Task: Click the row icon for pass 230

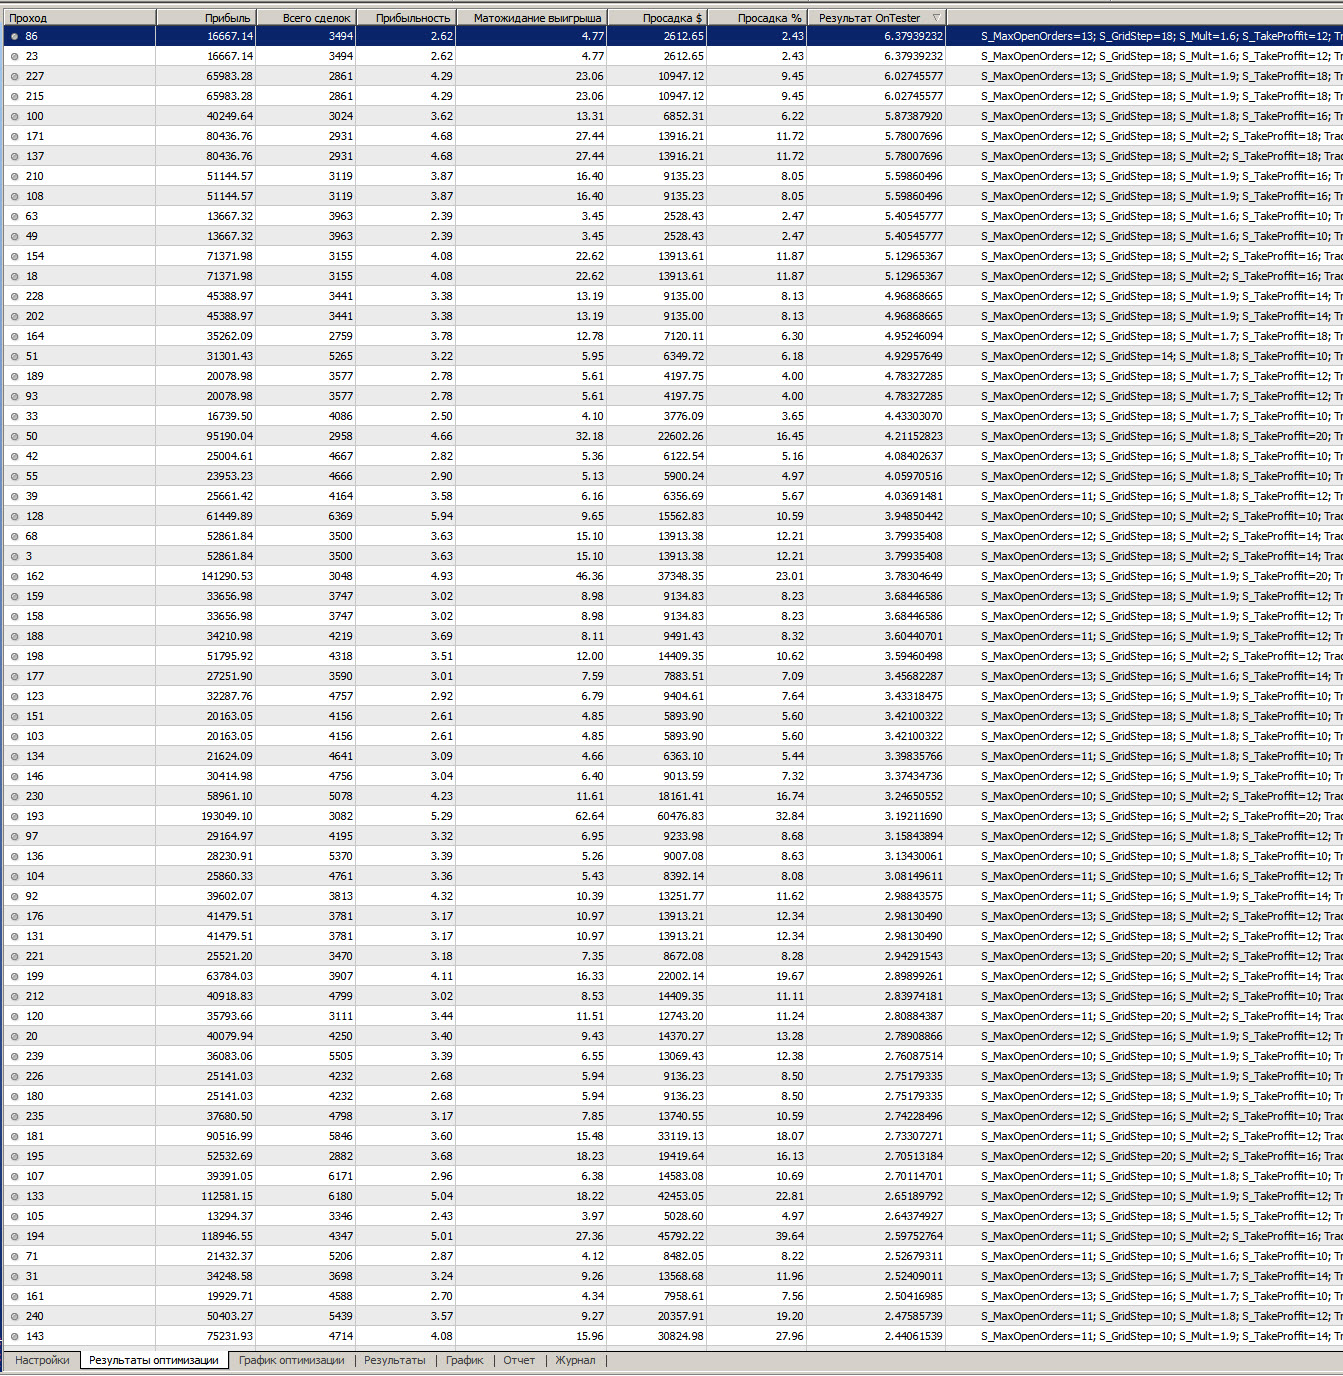Action: point(14,796)
